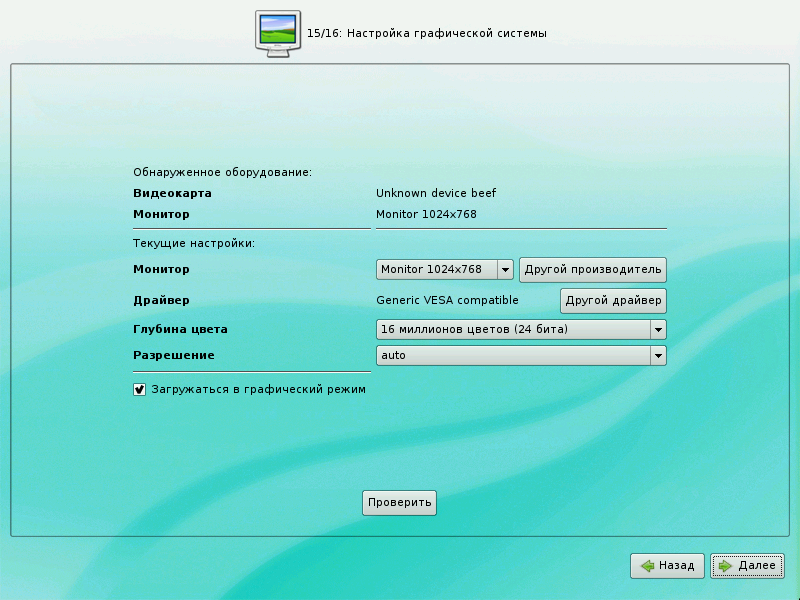This screenshot has width=800, height=600.
Task: Click the green forward arrow icon
Action: [x=726, y=566]
